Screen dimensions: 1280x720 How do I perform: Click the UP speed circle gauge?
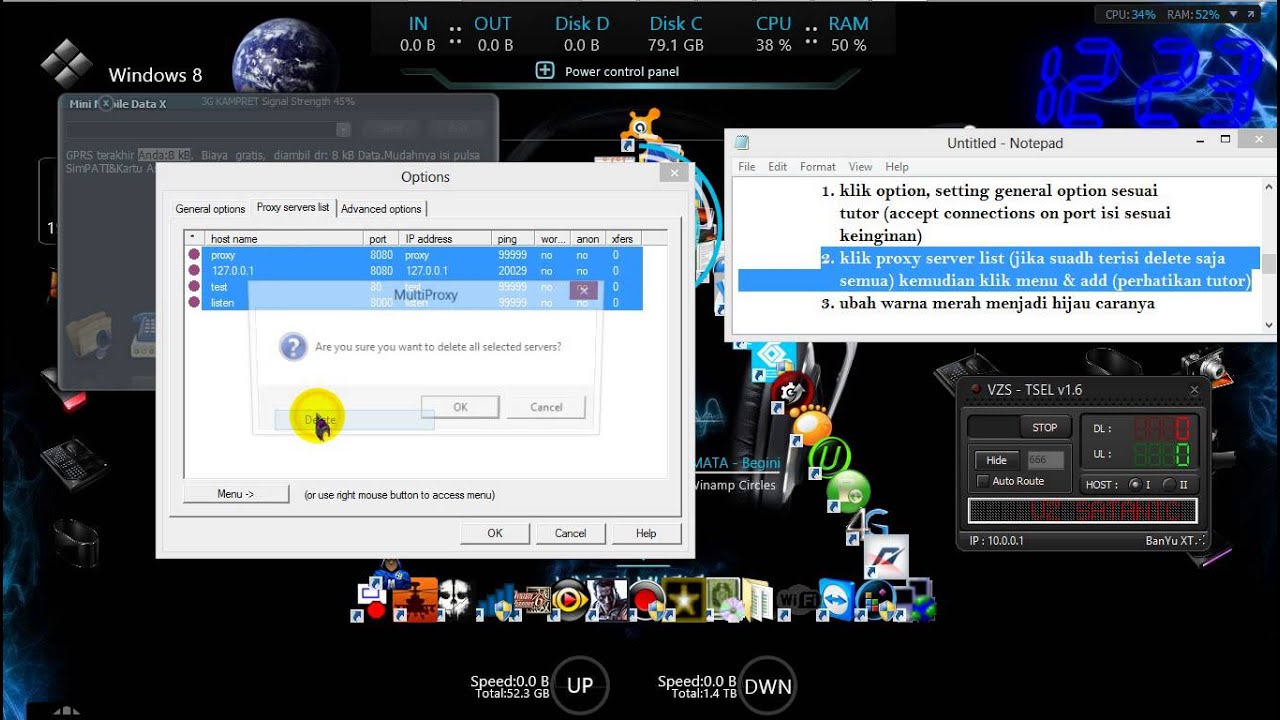point(580,685)
